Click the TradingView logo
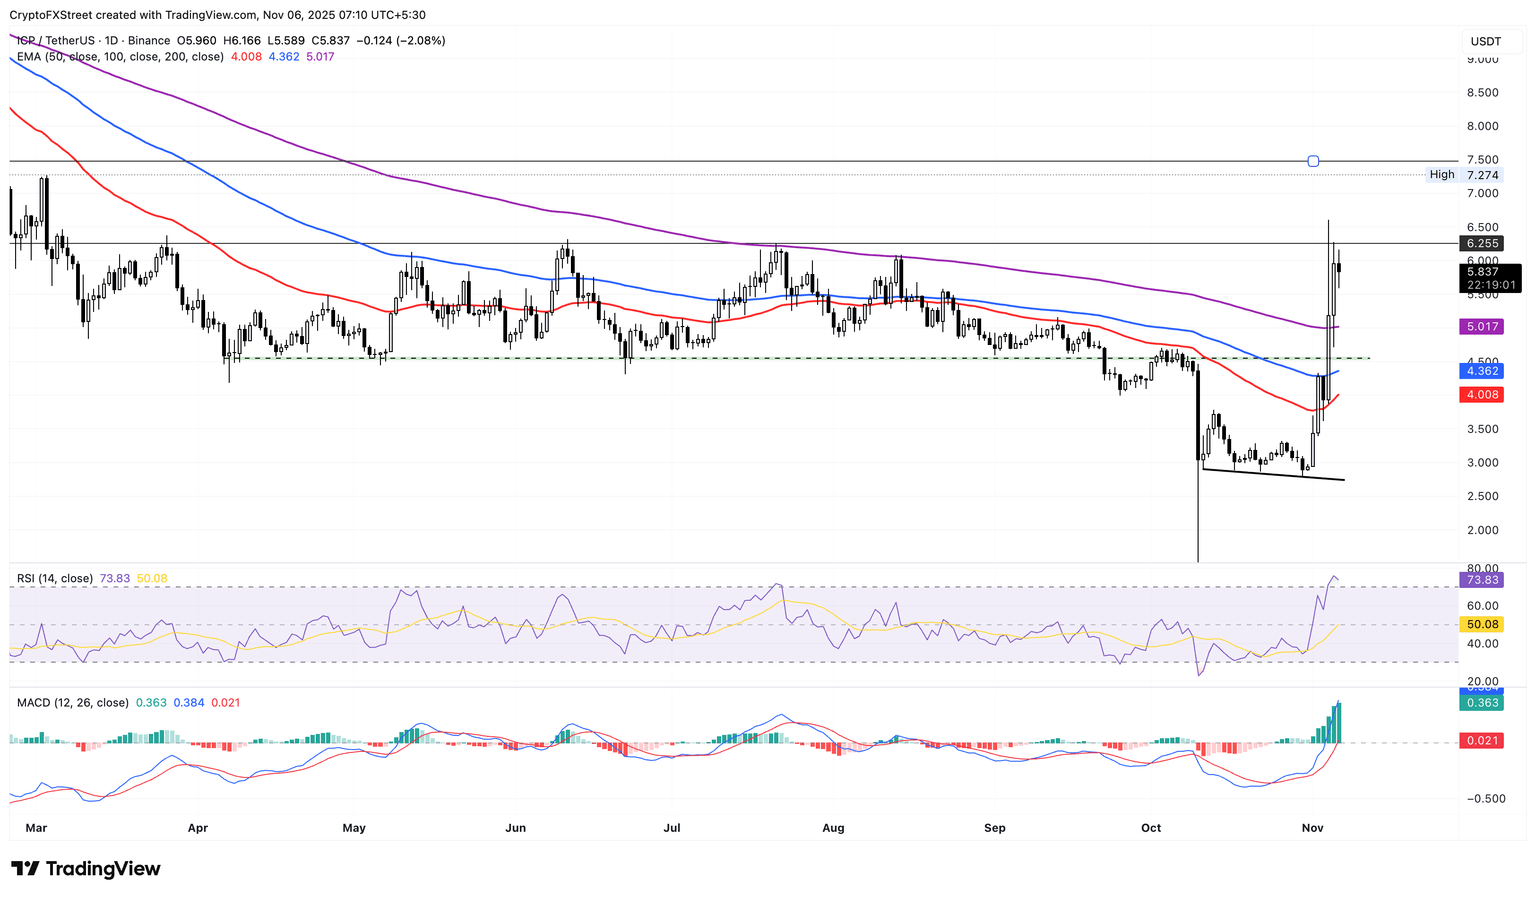 coord(85,869)
